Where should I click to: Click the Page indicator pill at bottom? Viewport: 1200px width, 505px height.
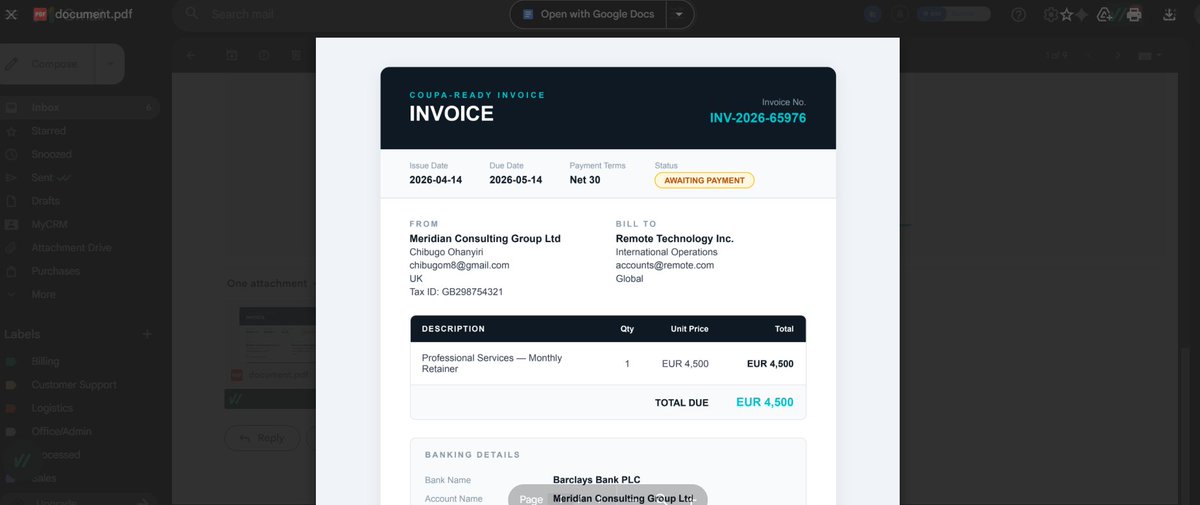(x=608, y=498)
